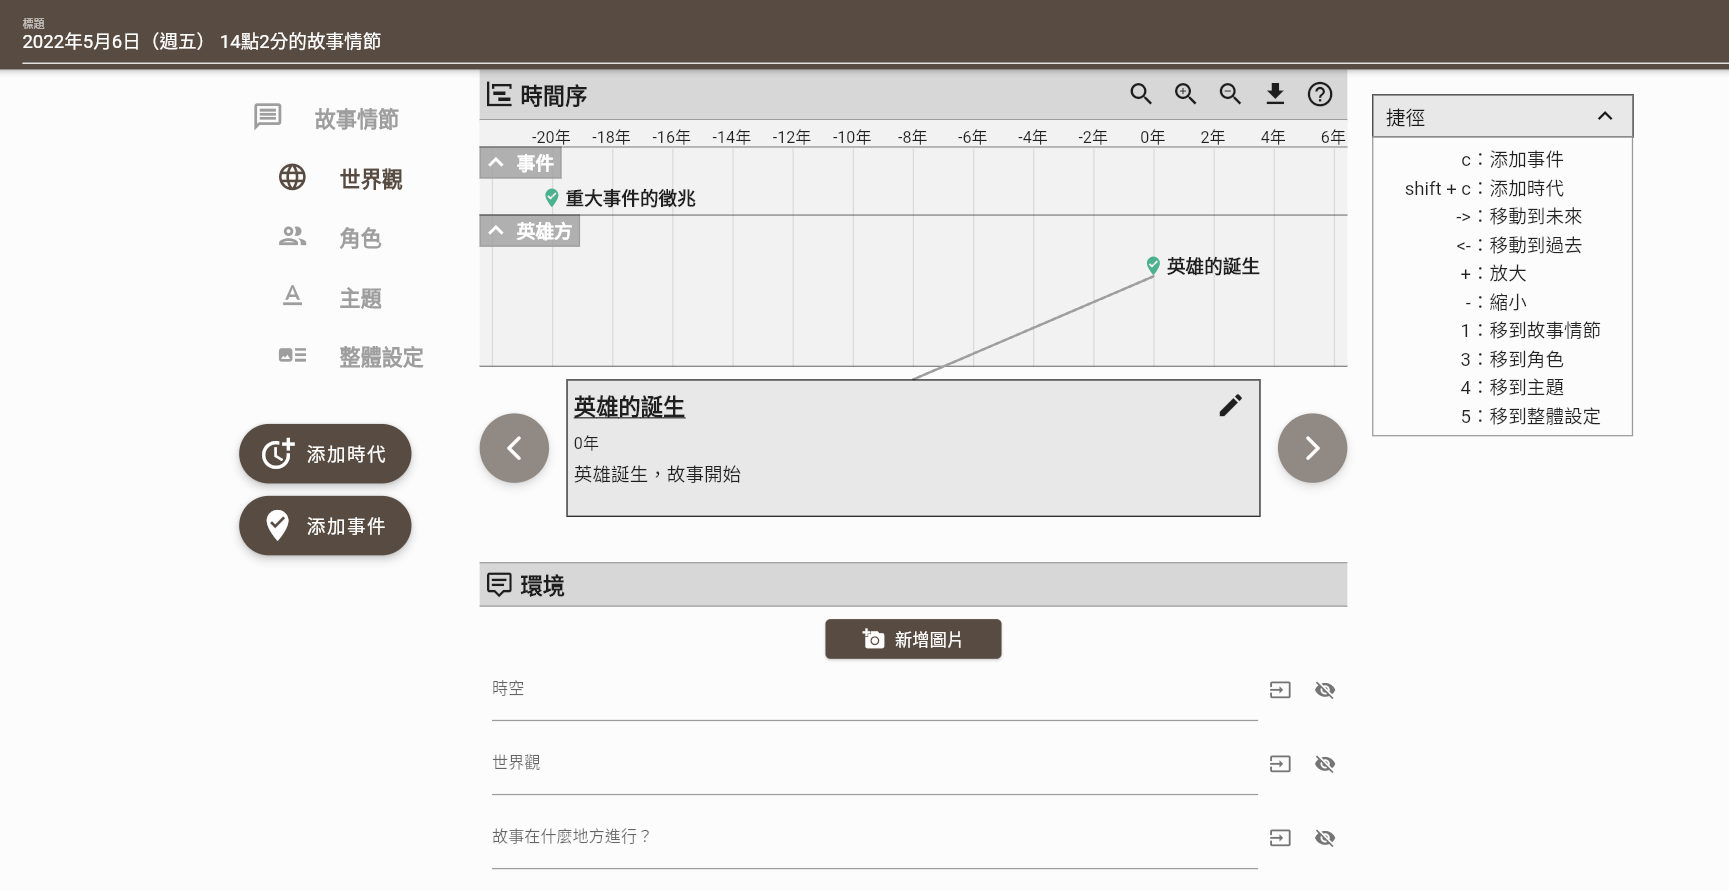The width and height of the screenshot is (1729, 890).
Task: Collapse the 捷徑 shortcuts panel
Action: tap(1605, 116)
